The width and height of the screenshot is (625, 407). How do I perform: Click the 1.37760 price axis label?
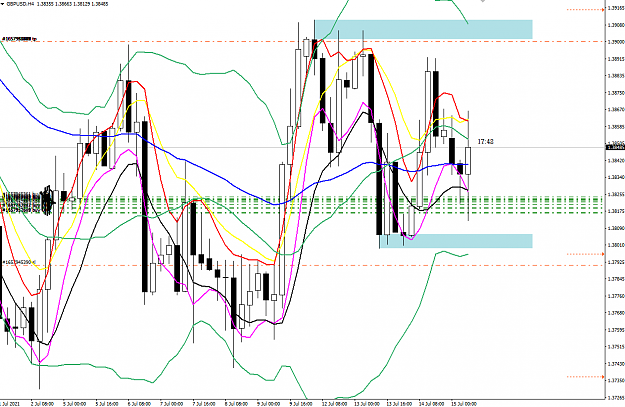coord(615,296)
